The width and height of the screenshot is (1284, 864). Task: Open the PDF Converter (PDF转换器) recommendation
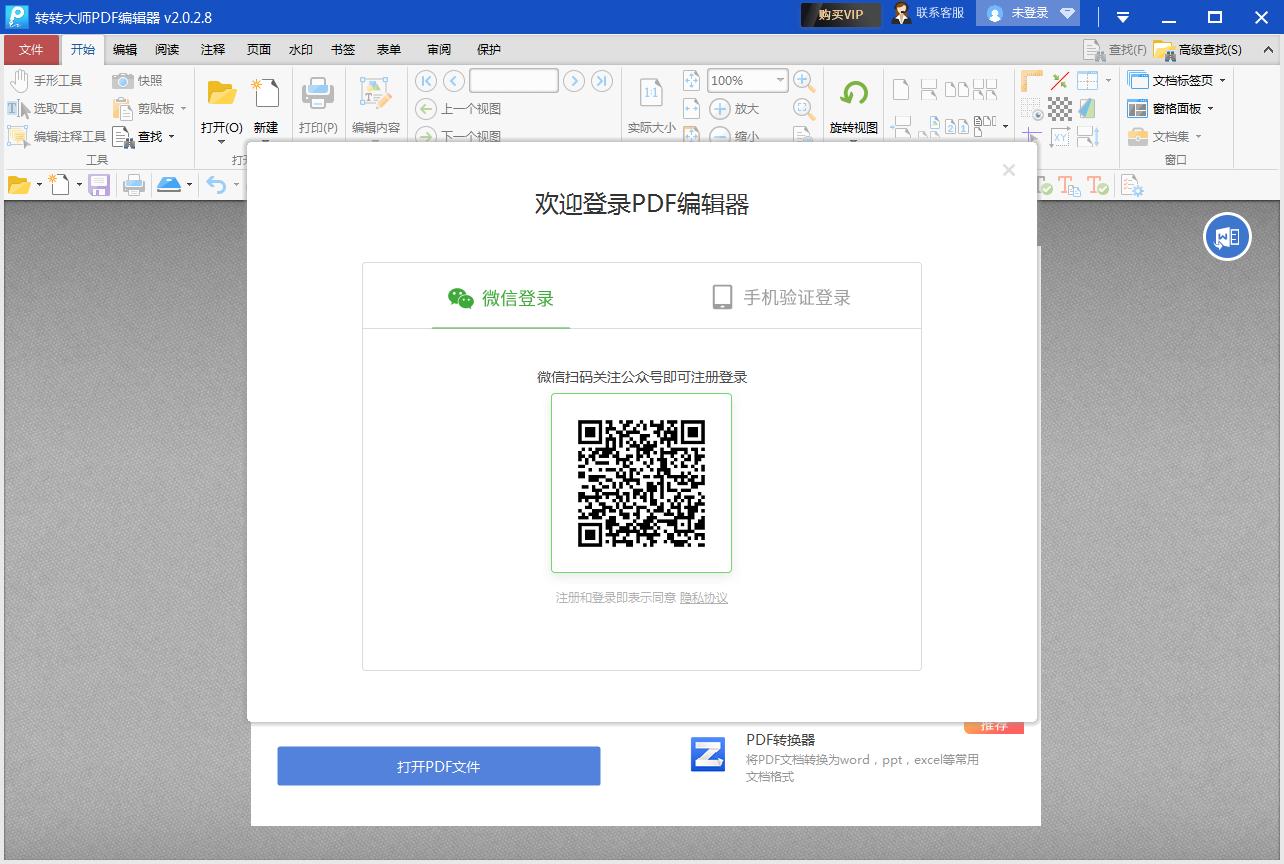(x=837, y=757)
